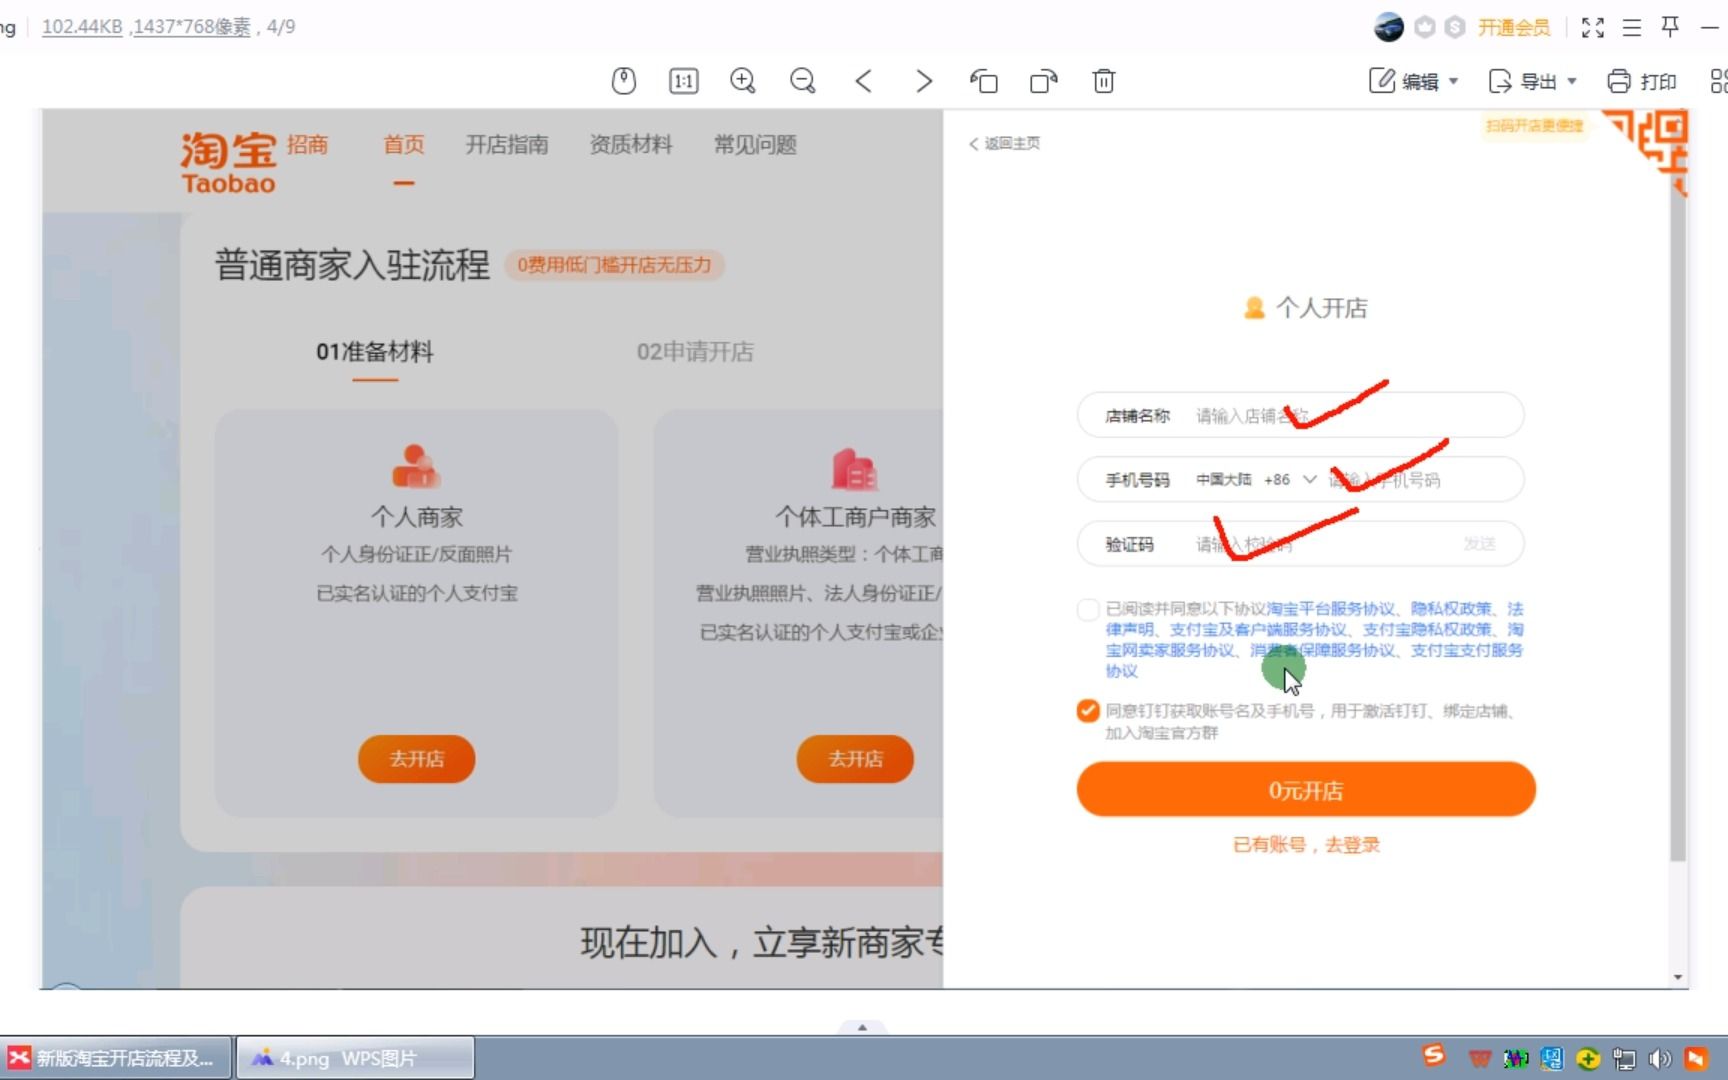The image size is (1728, 1080).
Task: Select the 01准备材料 step tab
Action: (375, 352)
